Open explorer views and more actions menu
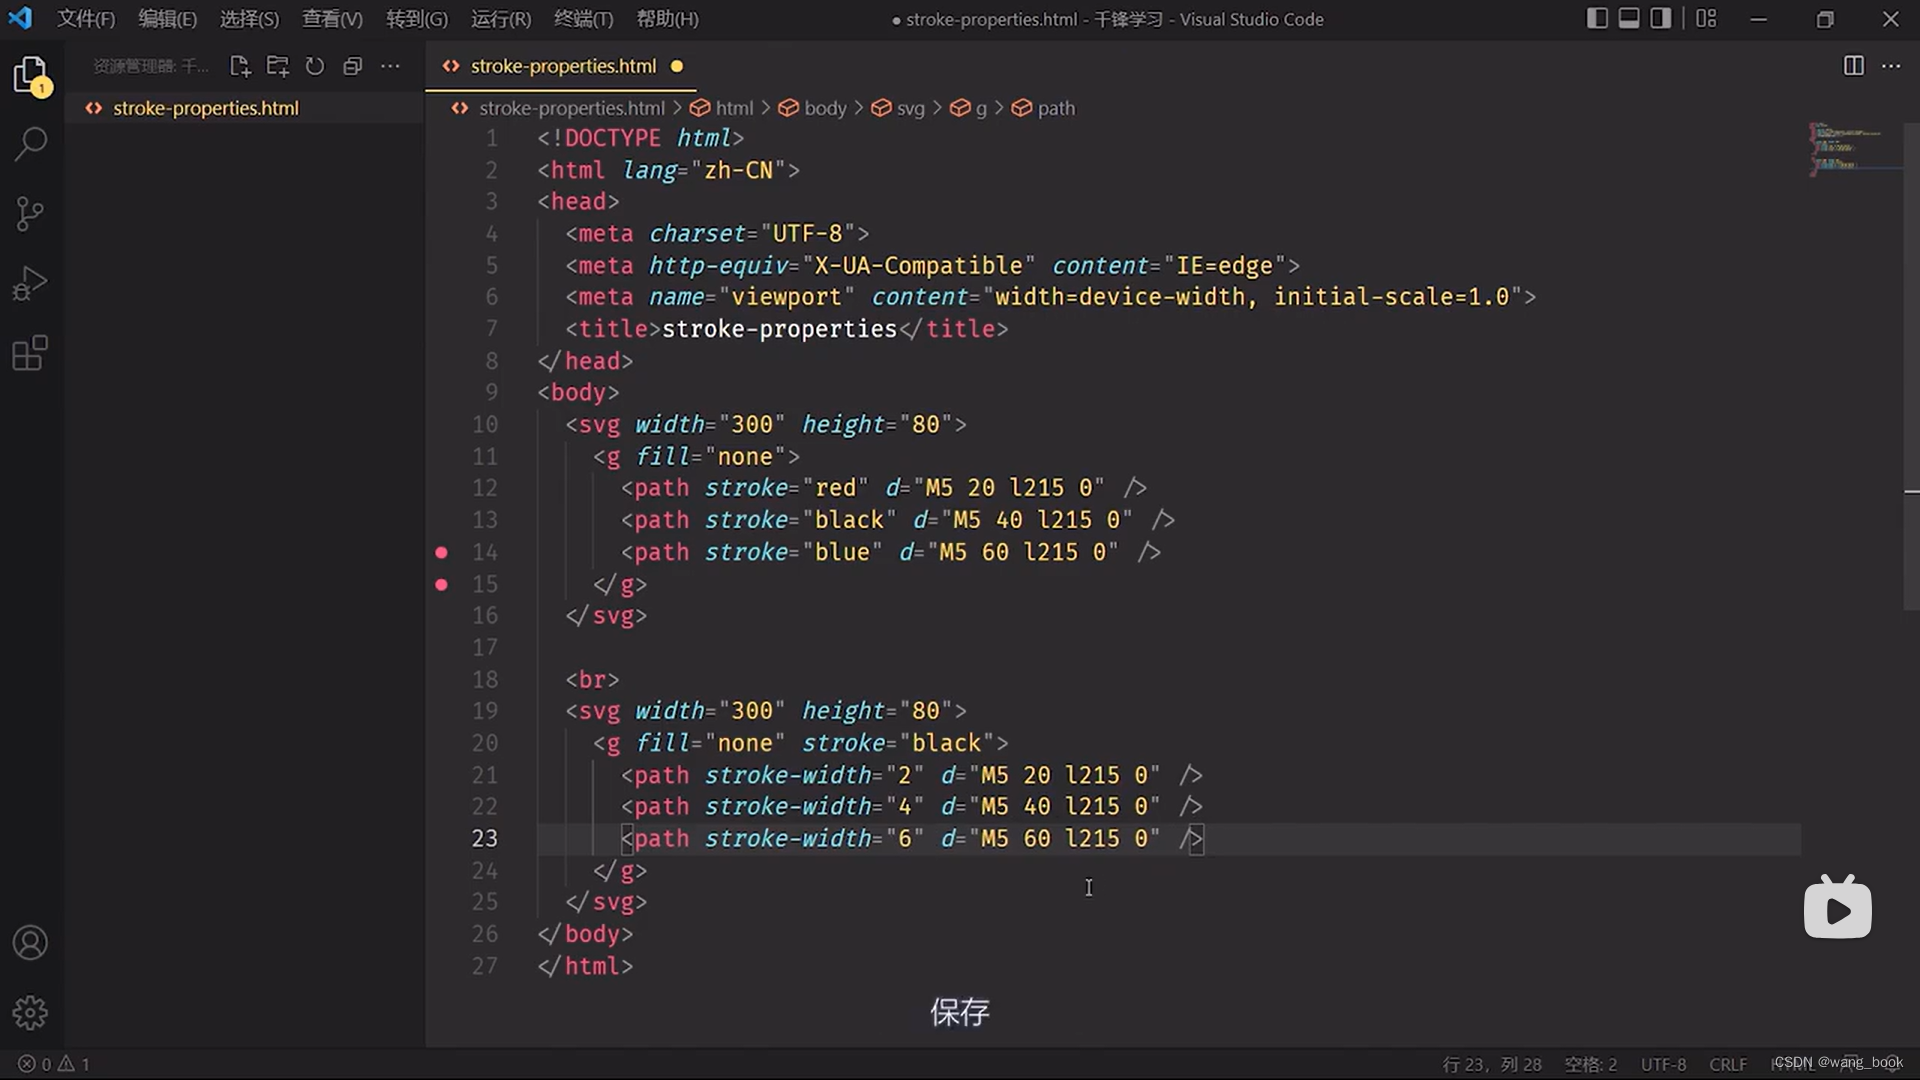1920x1080 pixels. [390, 66]
